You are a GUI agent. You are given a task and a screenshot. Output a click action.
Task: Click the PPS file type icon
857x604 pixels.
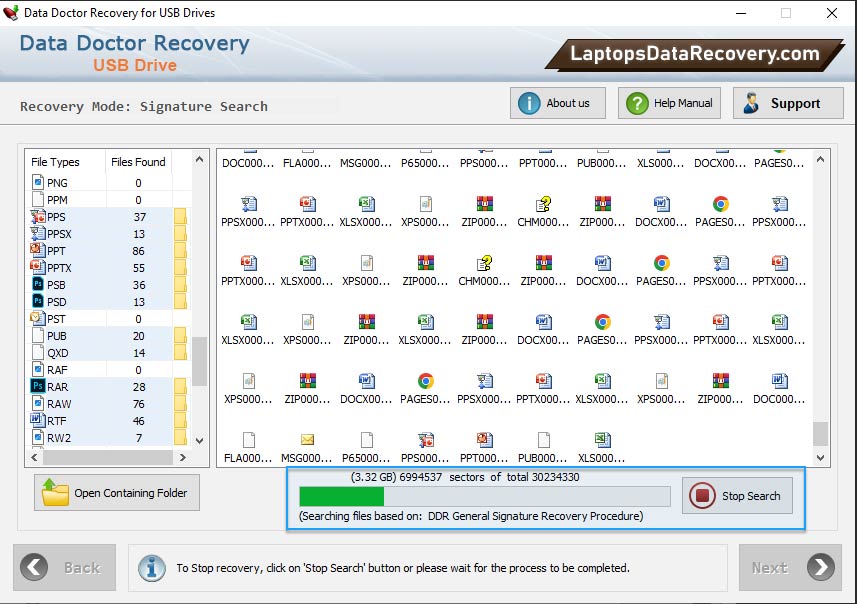[x=38, y=216]
